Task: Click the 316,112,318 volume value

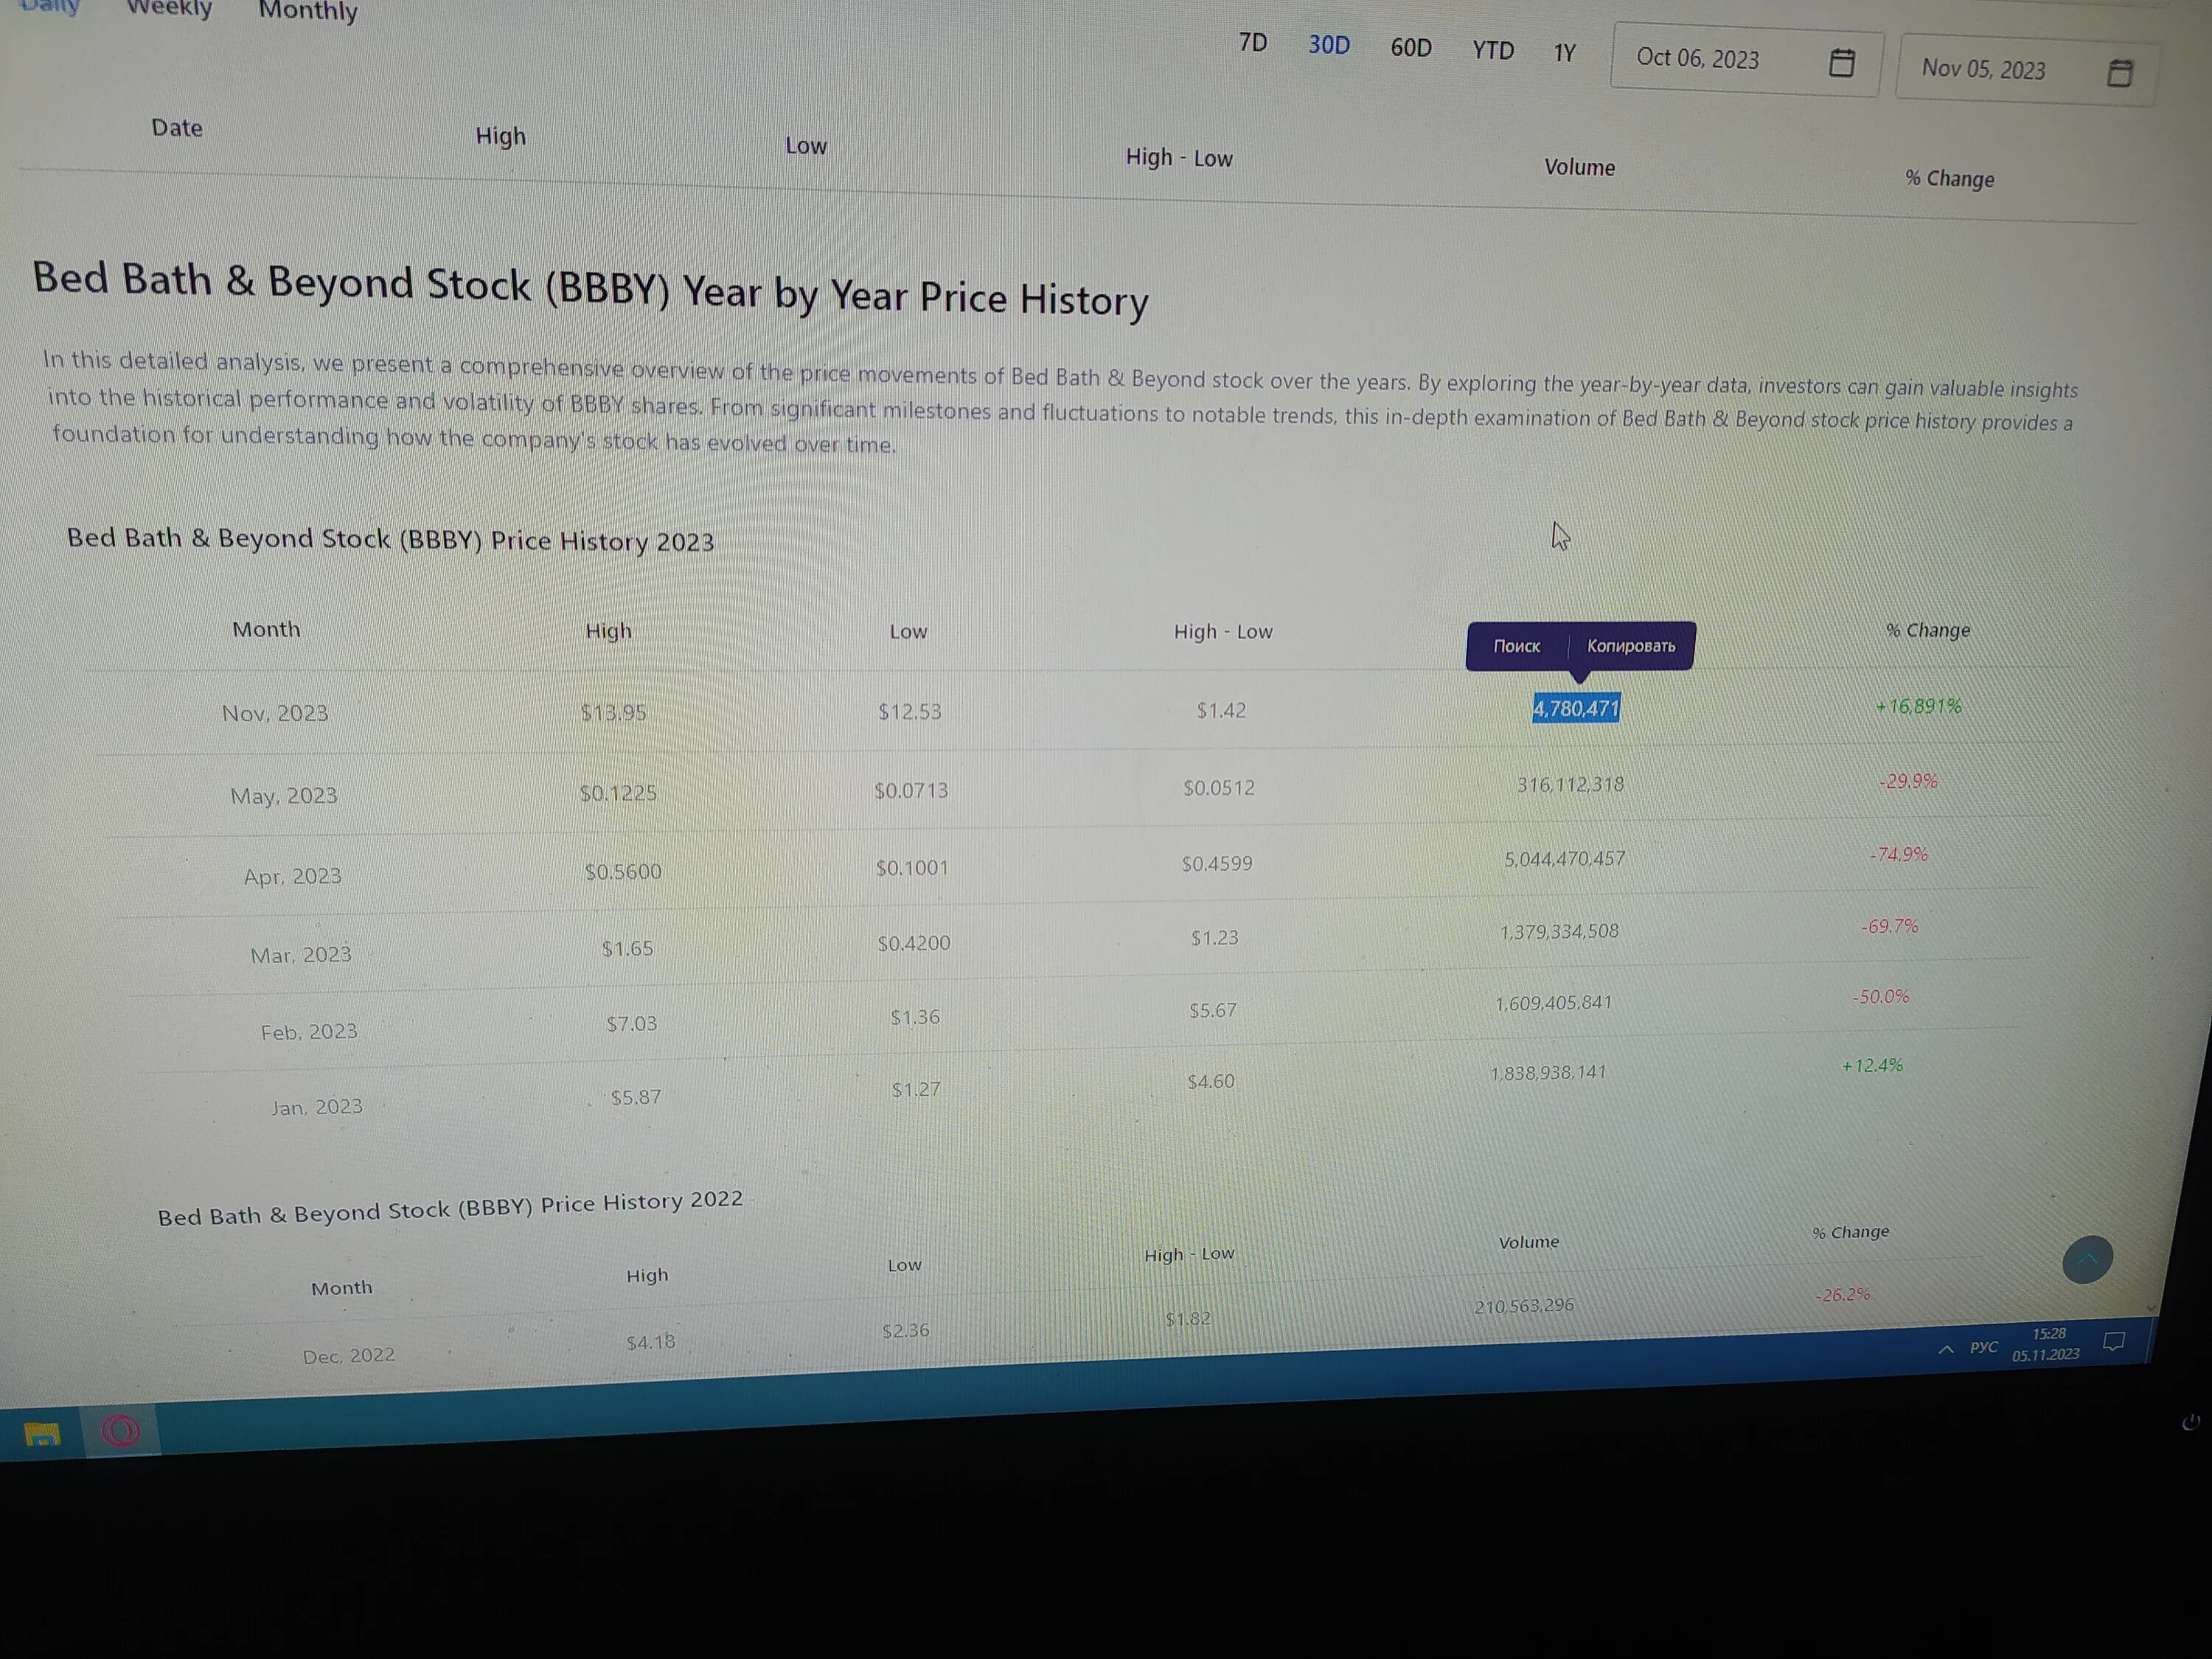Action: tap(1570, 785)
